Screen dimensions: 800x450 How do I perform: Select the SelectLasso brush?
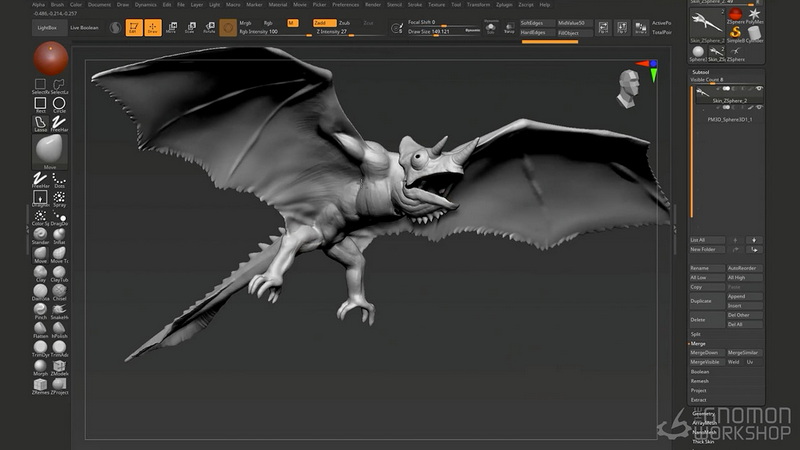pos(59,86)
